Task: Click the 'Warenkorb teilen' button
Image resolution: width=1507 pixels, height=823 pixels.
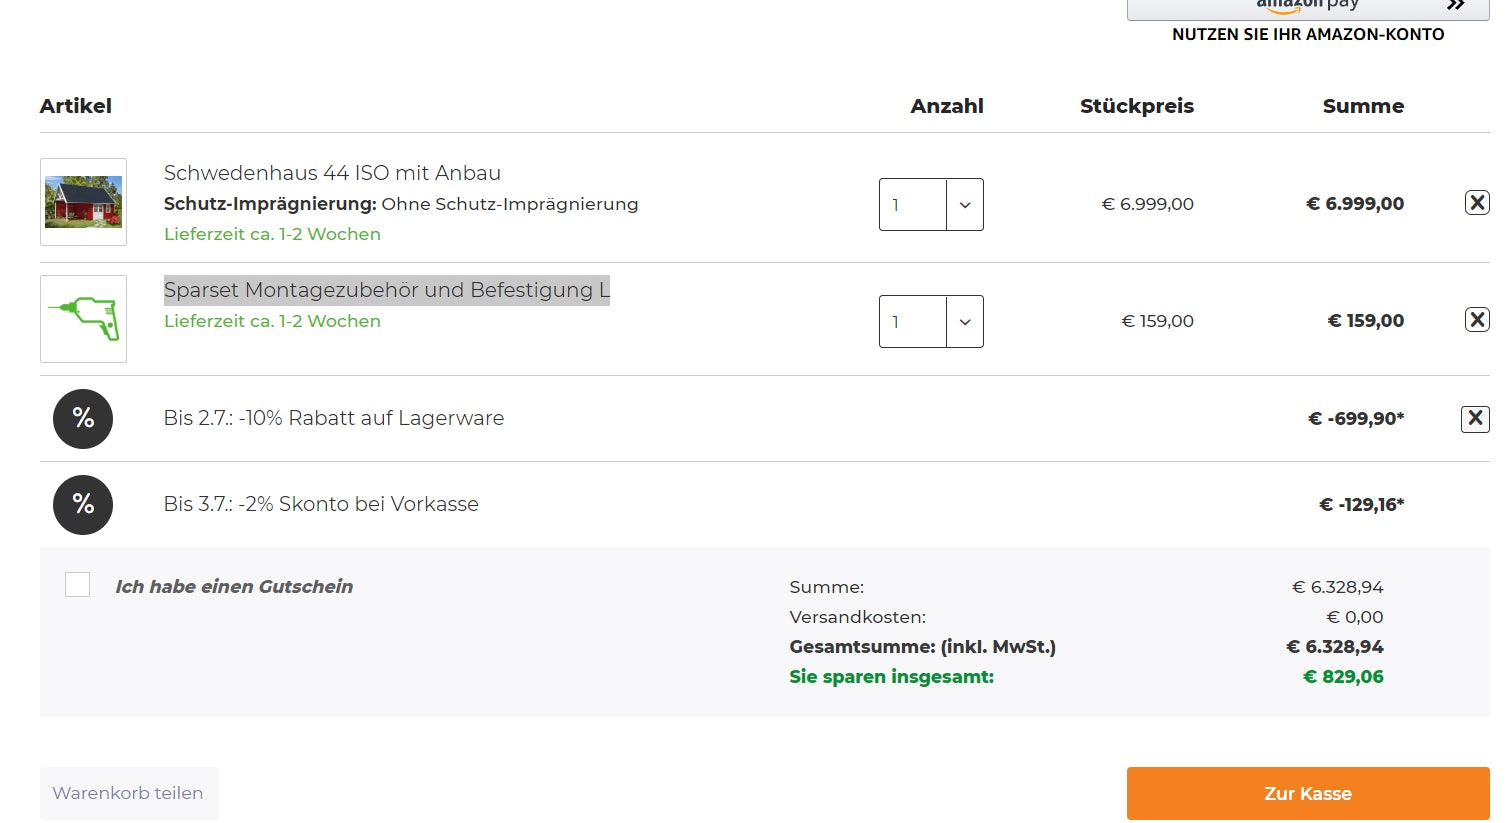Action: pyautogui.click(x=128, y=794)
